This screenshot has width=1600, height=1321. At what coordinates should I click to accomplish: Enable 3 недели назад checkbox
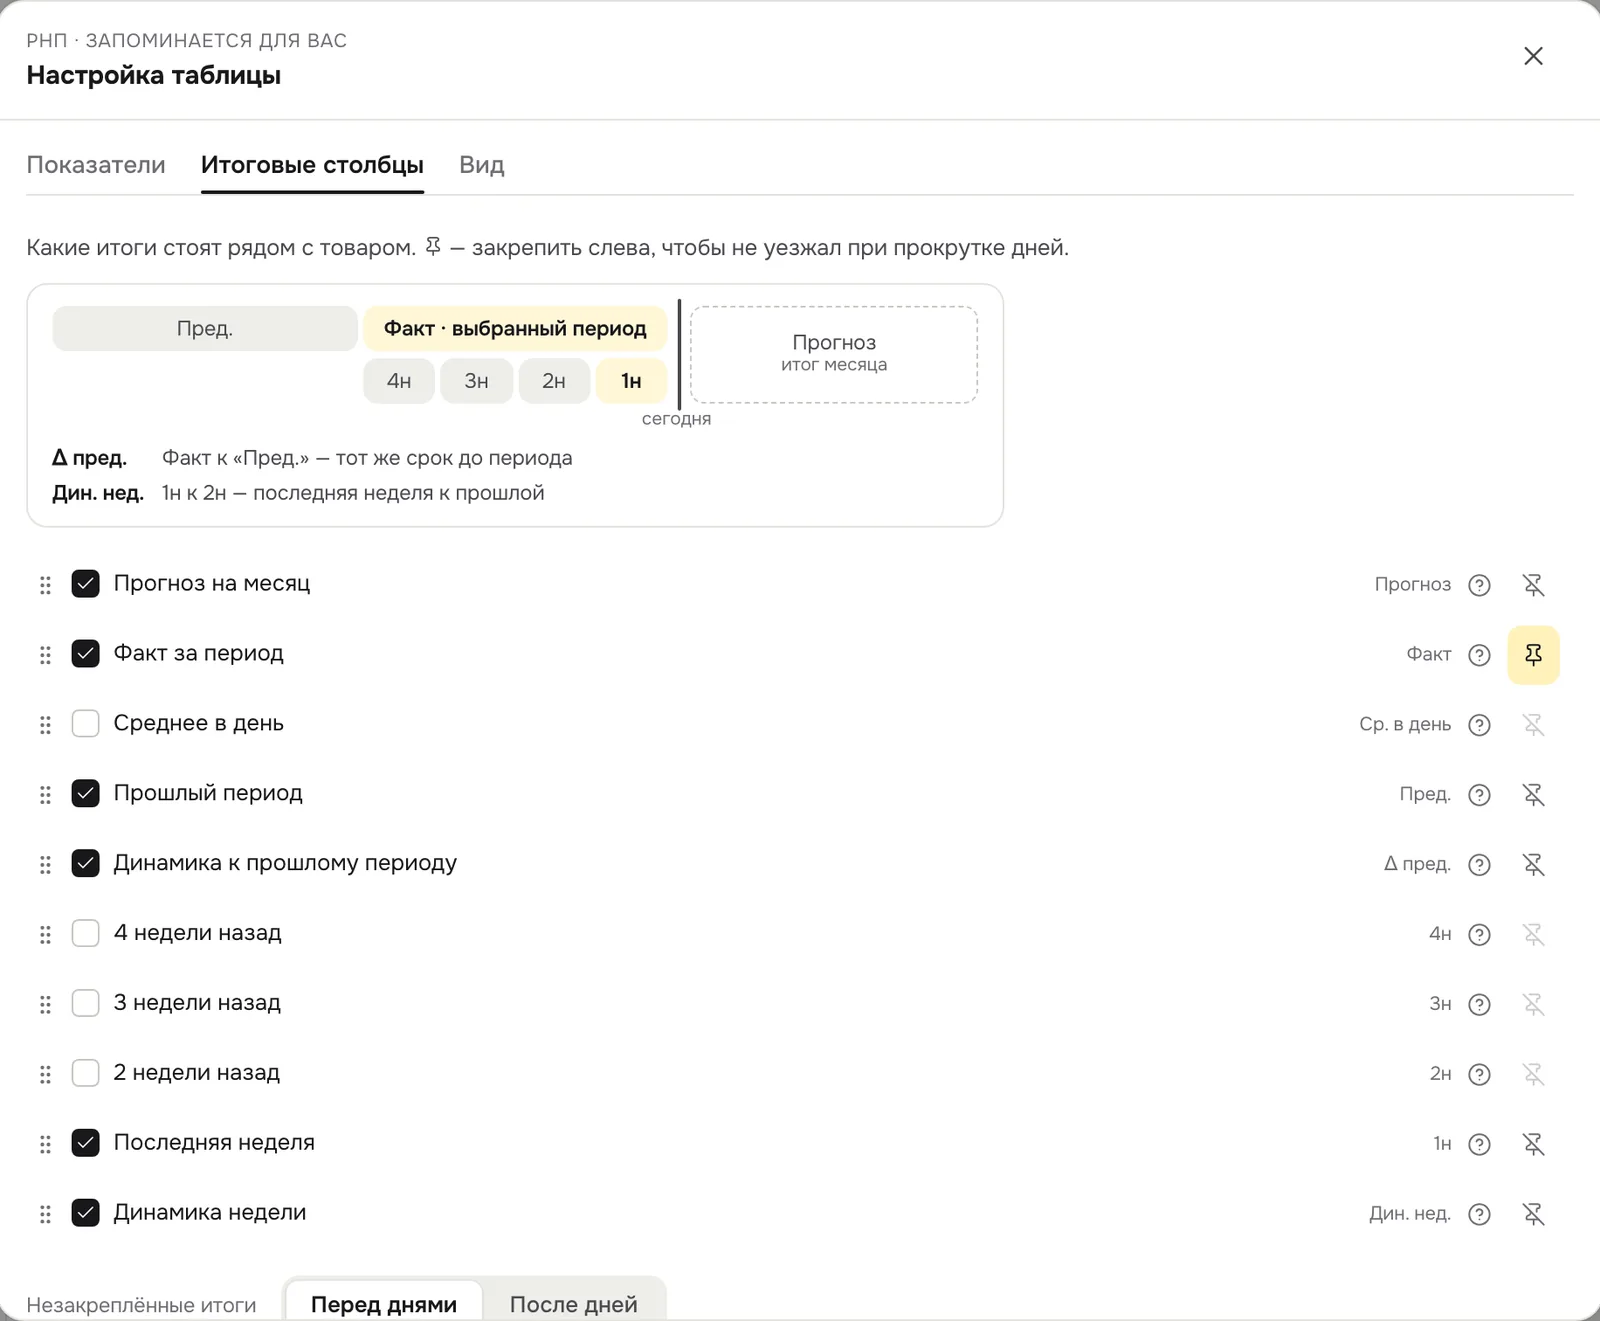[86, 1003]
